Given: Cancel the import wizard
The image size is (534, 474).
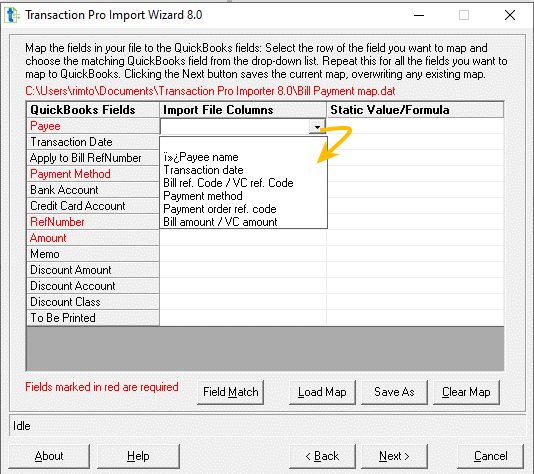Looking at the screenshot, I should click(x=490, y=456).
